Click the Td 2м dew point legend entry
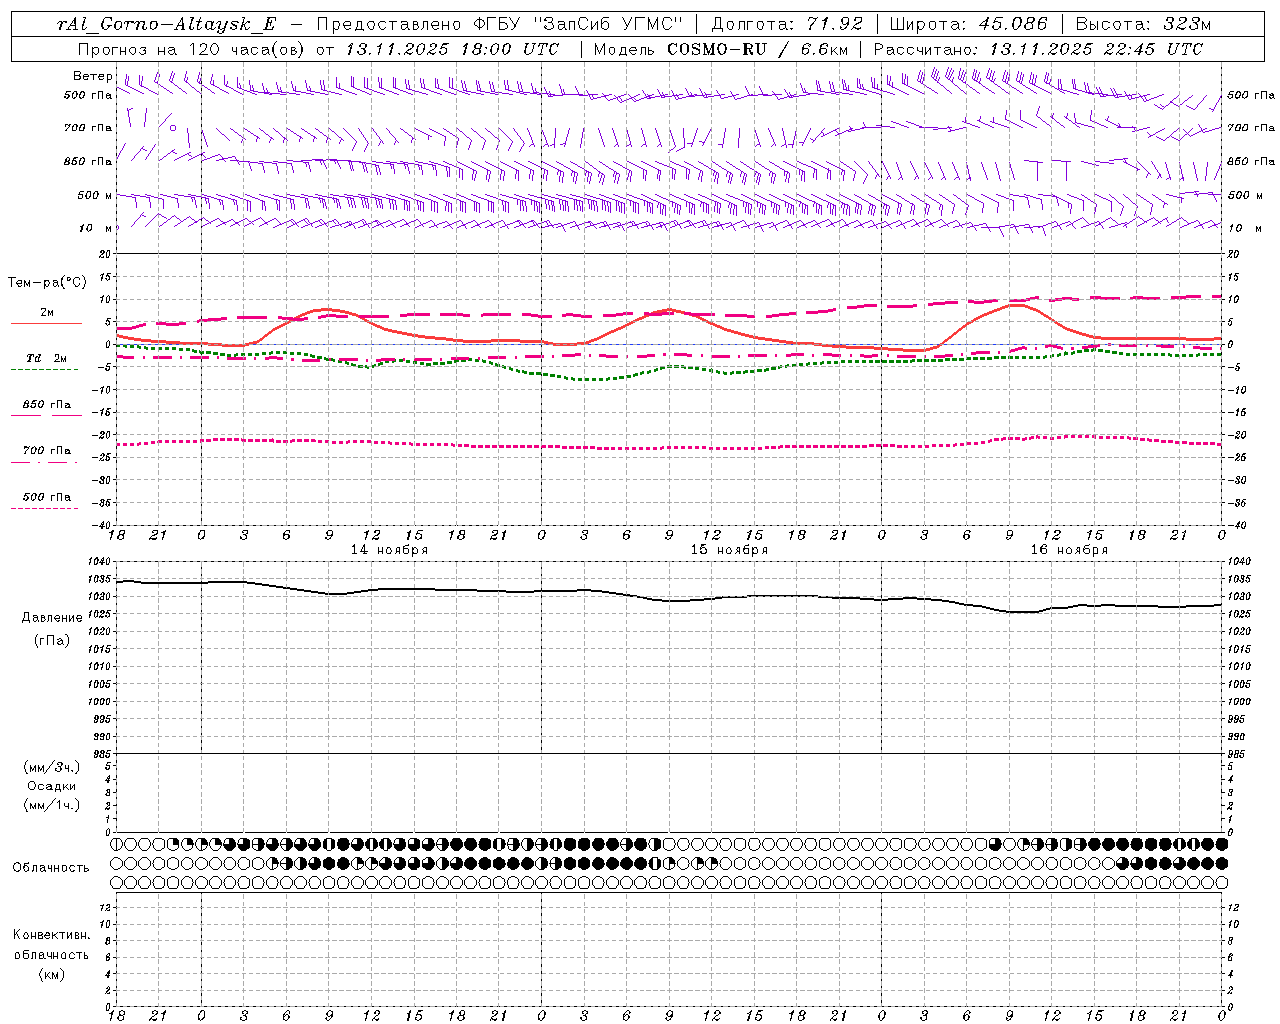 47,358
